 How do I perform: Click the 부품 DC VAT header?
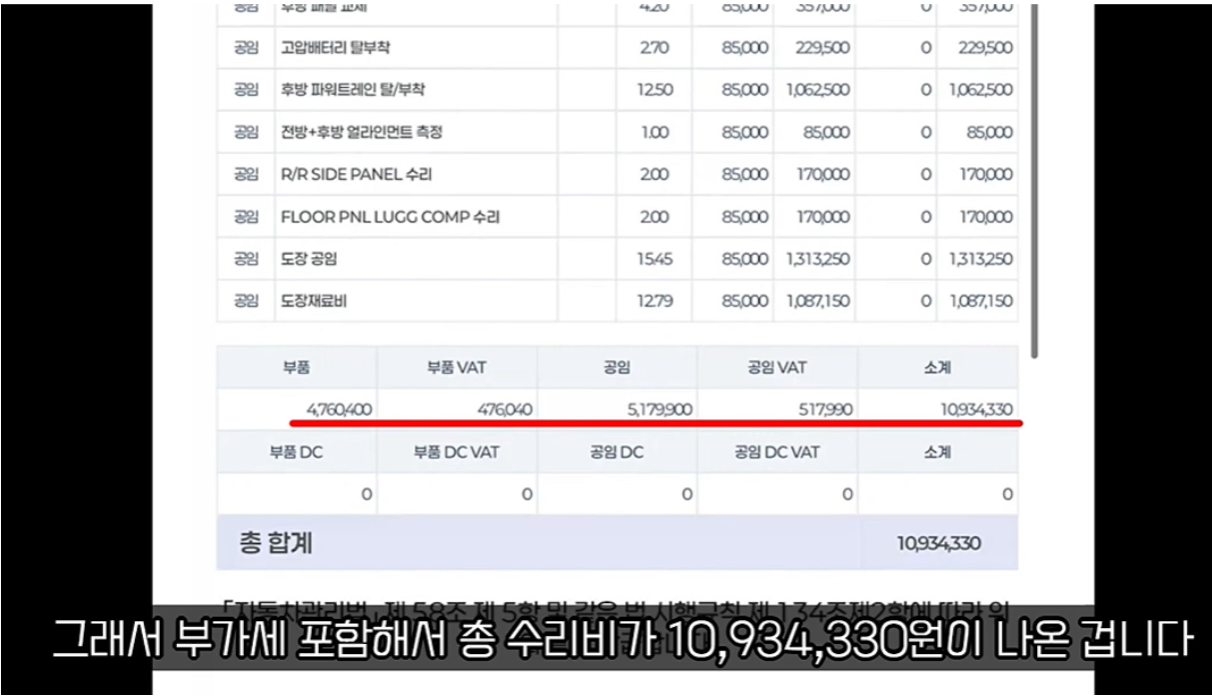(456, 452)
